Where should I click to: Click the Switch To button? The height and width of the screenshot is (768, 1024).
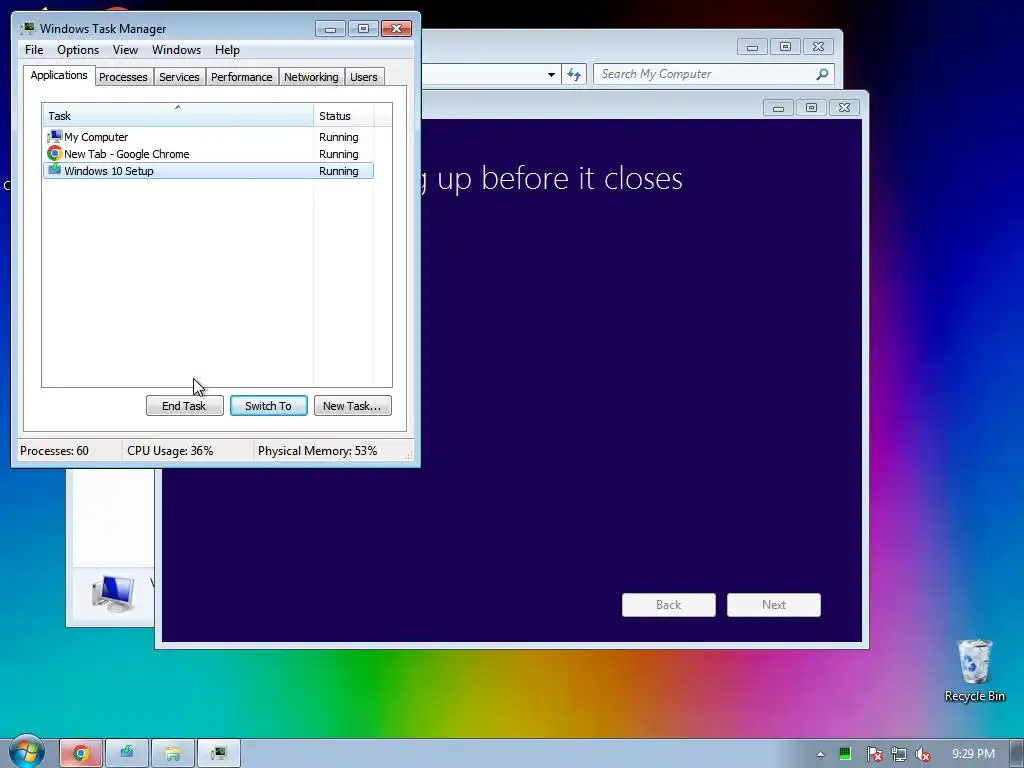[268, 406]
